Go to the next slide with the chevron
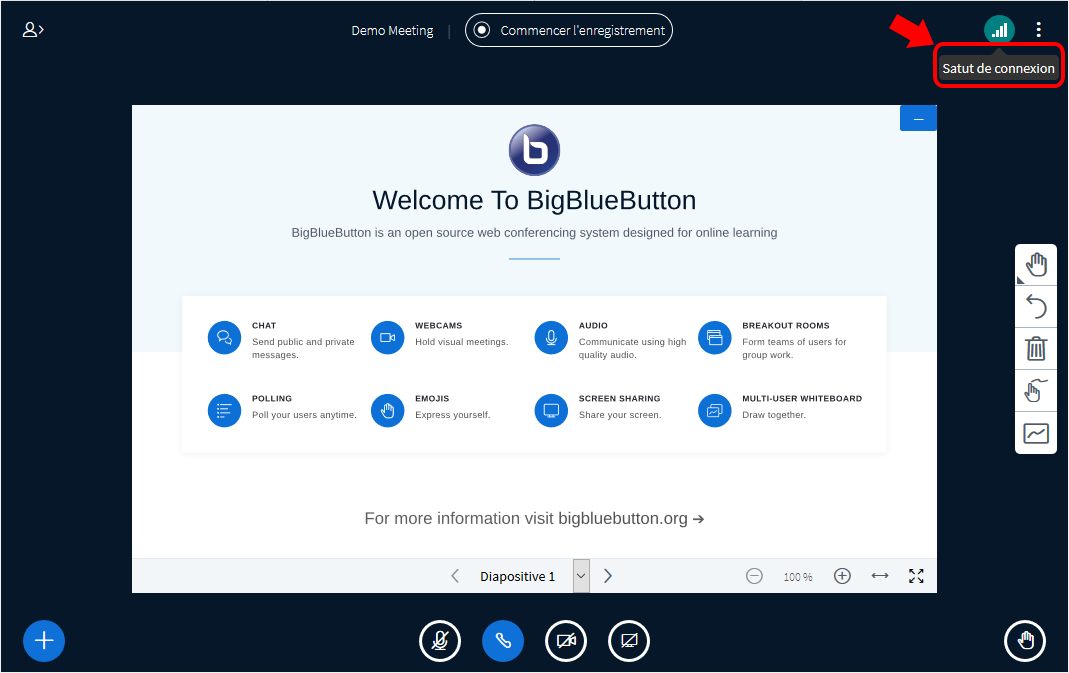 tap(607, 576)
